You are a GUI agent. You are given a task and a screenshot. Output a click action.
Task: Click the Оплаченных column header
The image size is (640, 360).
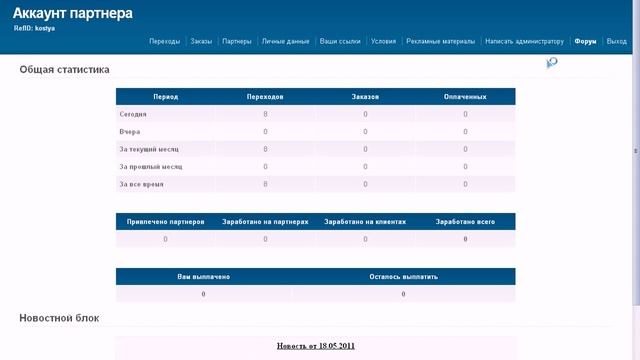(x=465, y=97)
